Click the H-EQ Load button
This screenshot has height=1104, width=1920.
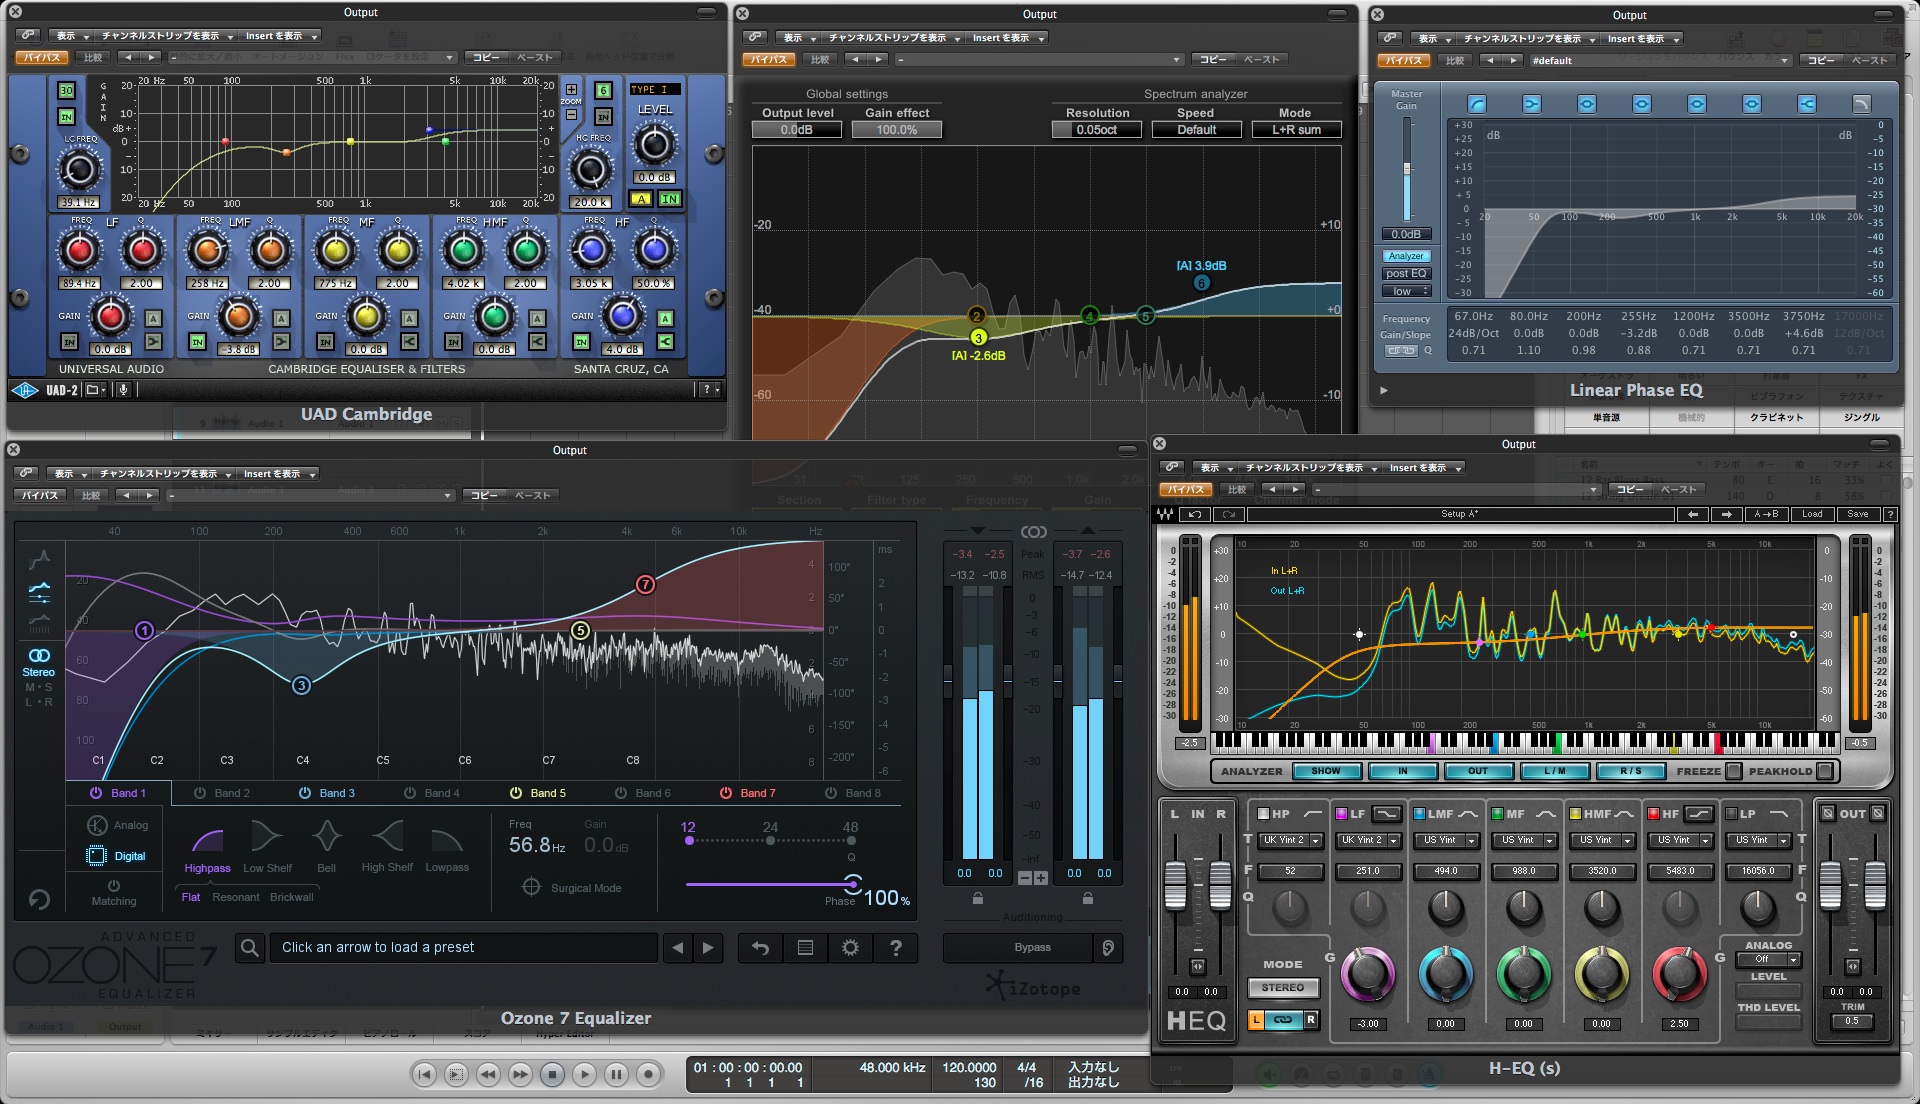(x=1812, y=514)
